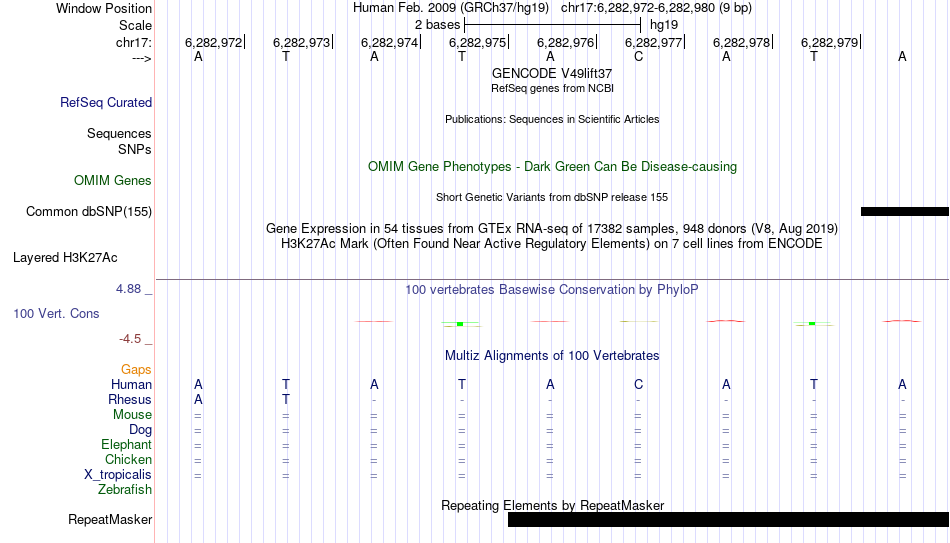
Task: Click 100 vertebrates Basewise Conservation by PhyloP title
Action: [x=552, y=290]
